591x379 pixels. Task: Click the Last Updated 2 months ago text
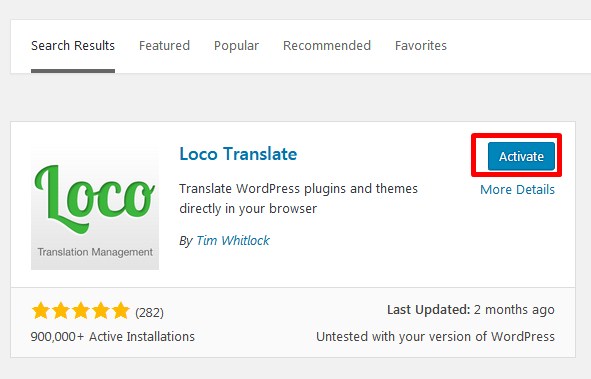click(471, 310)
